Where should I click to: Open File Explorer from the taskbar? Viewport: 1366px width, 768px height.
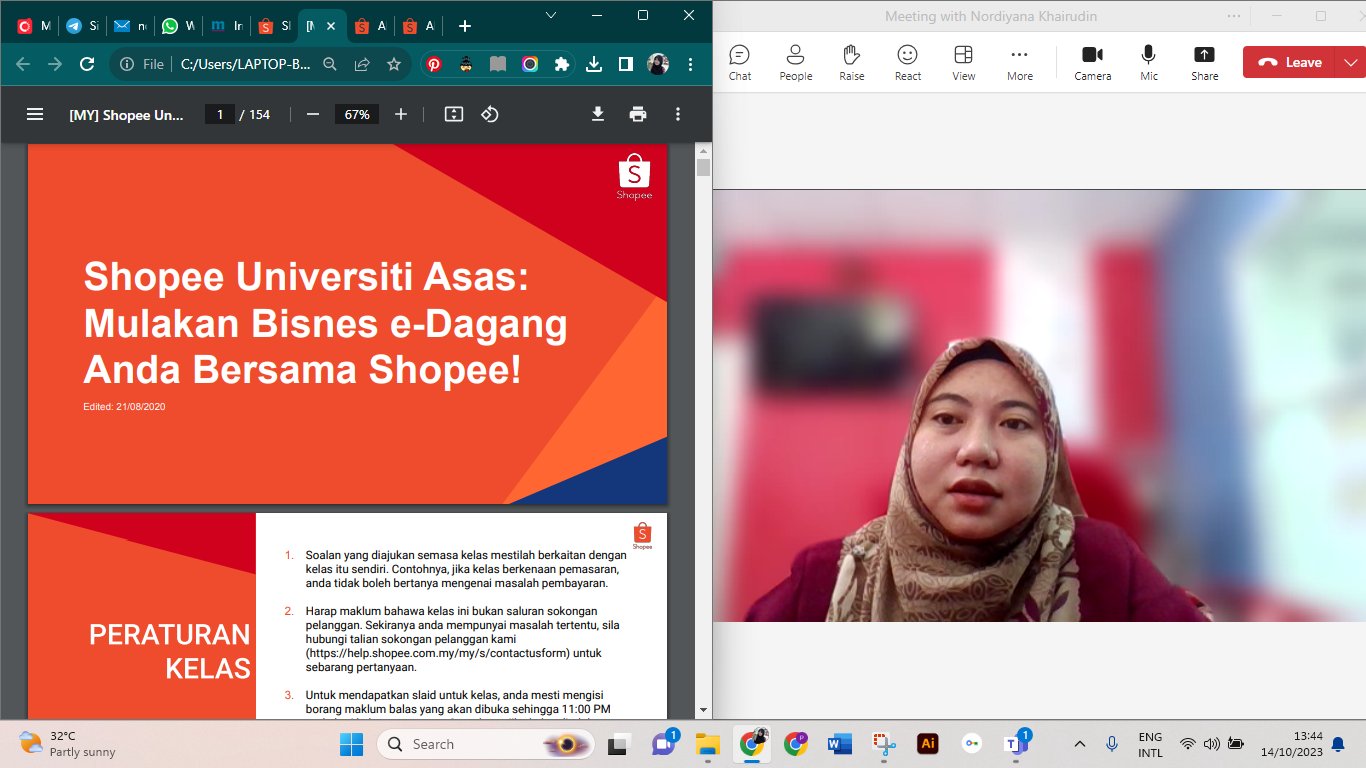[707, 744]
